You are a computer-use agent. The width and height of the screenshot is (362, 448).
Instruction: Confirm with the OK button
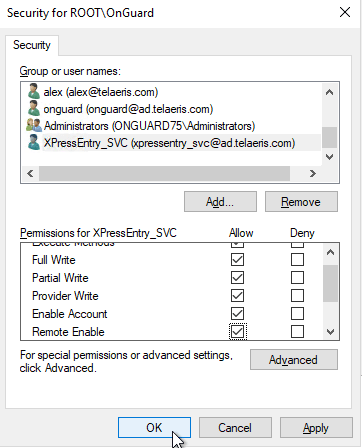pyautogui.click(x=154, y=427)
